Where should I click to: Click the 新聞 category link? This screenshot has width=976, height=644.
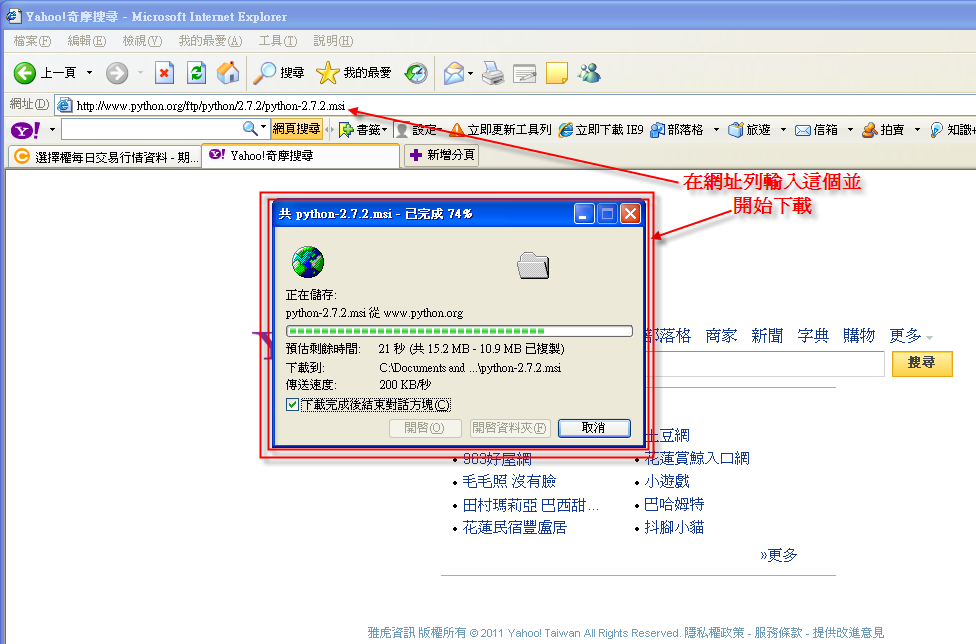click(x=767, y=336)
